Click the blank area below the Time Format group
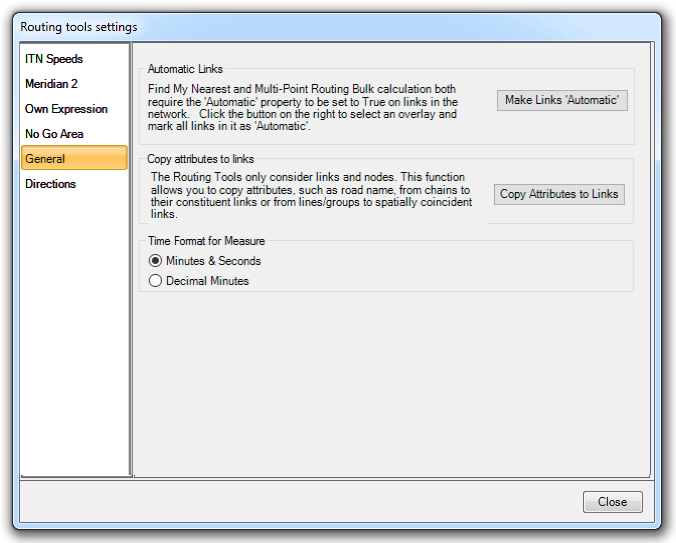 coord(390,380)
